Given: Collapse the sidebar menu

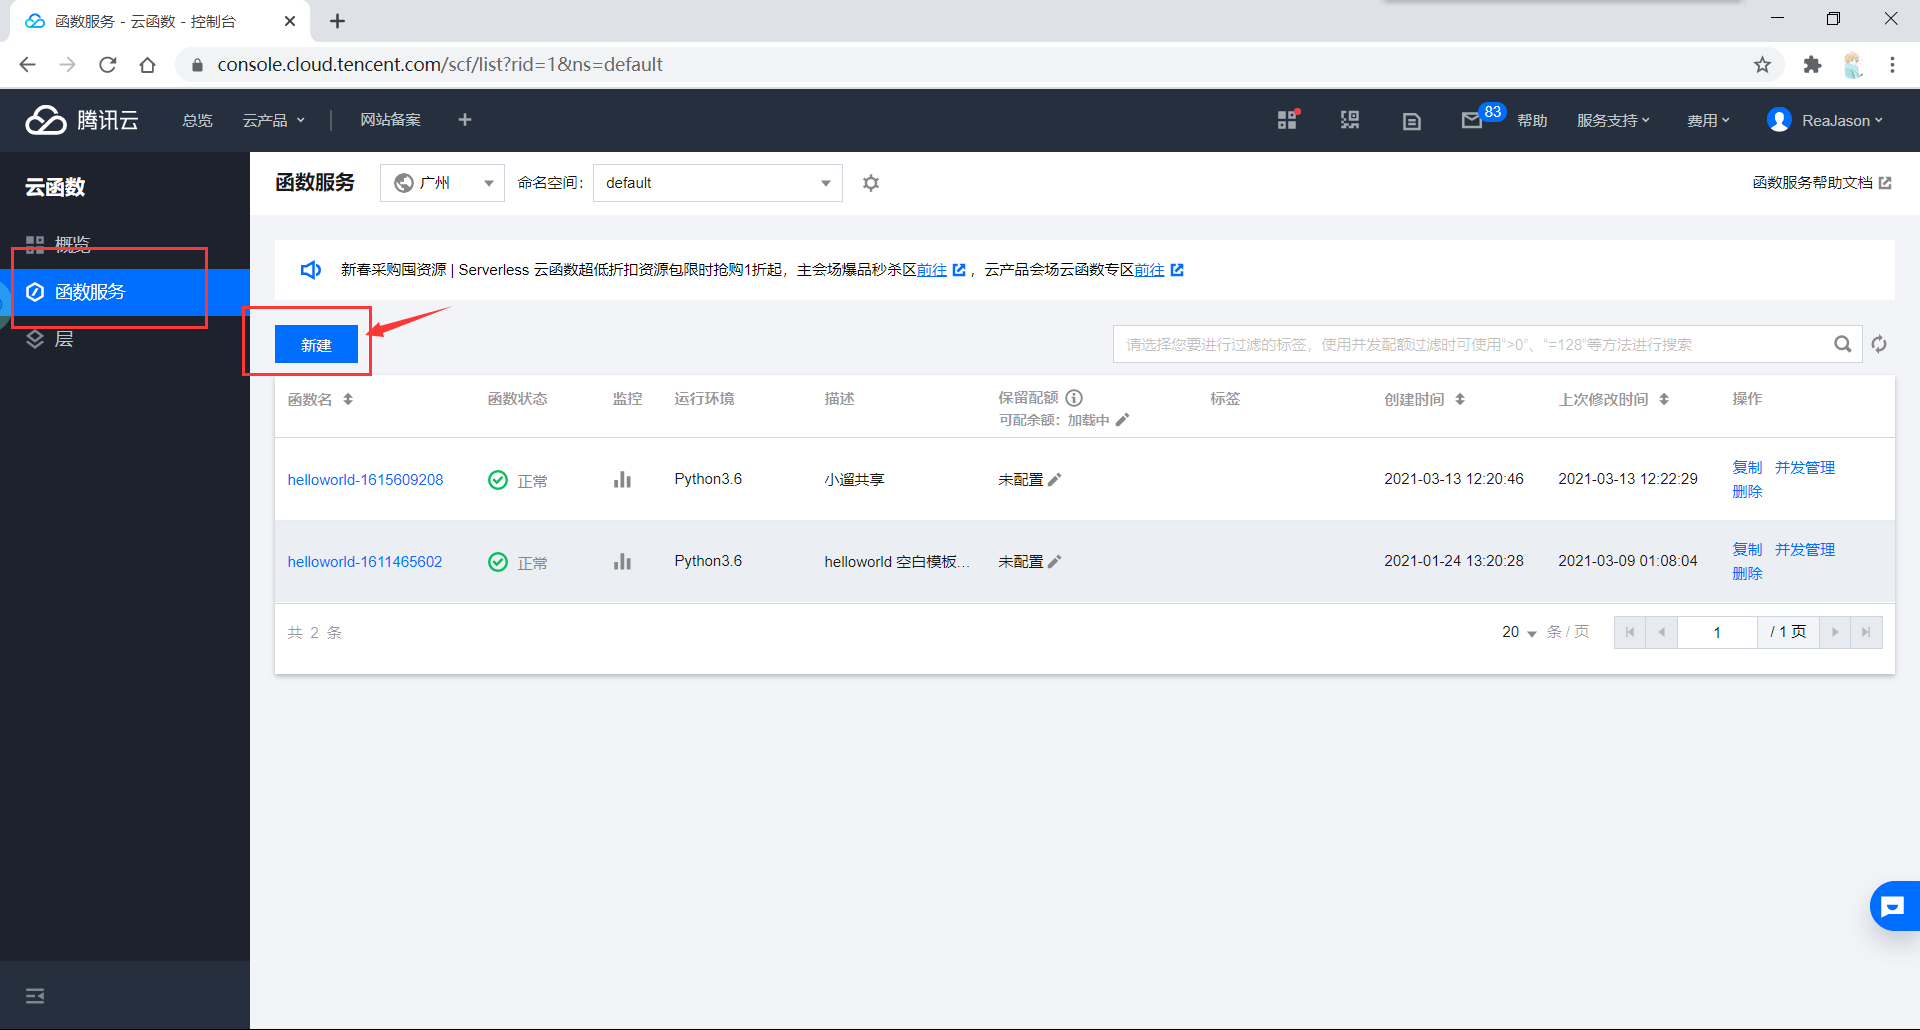Looking at the screenshot, I should pos(35,996).
